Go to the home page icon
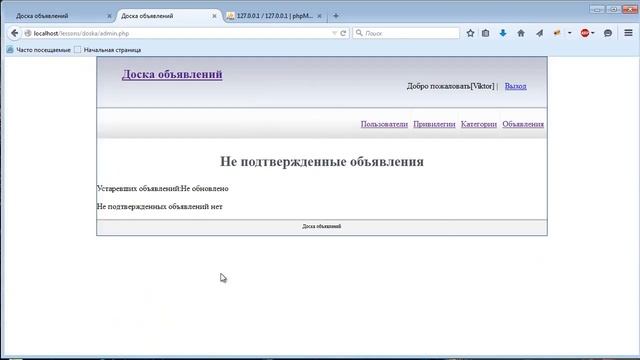 pyautogui.click(x=521, y=33)
